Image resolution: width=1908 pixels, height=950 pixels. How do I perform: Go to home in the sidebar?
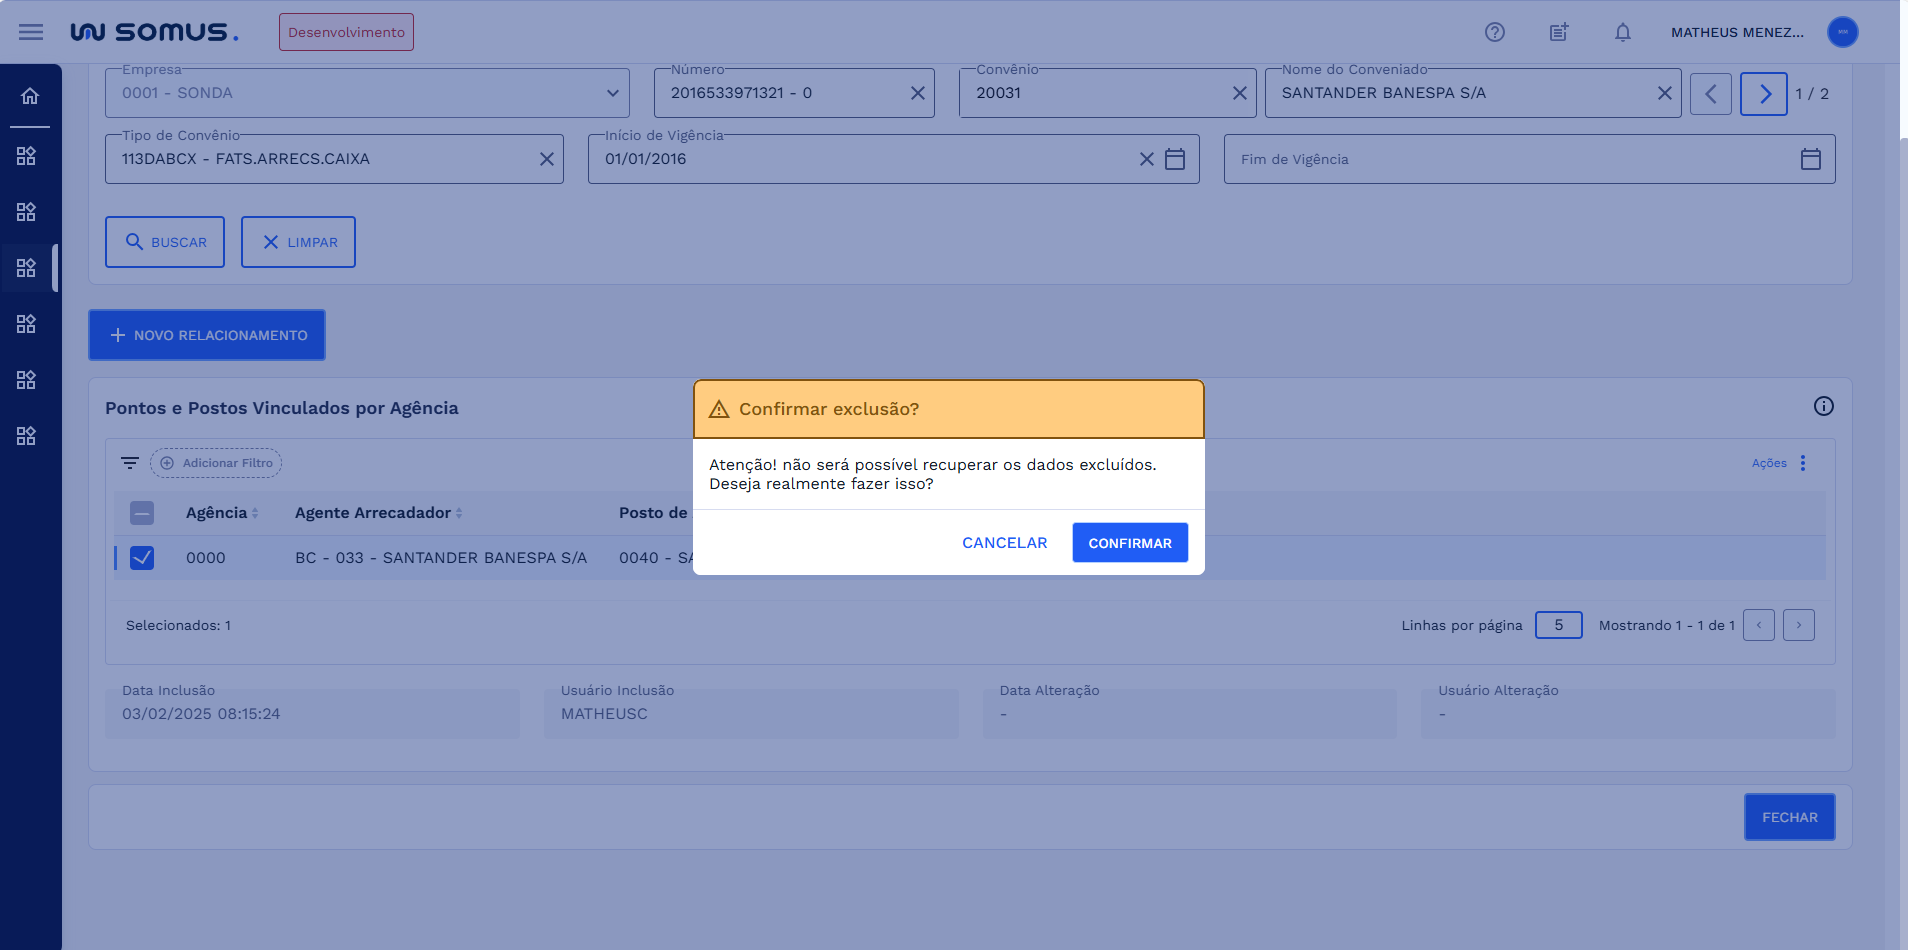30,96
